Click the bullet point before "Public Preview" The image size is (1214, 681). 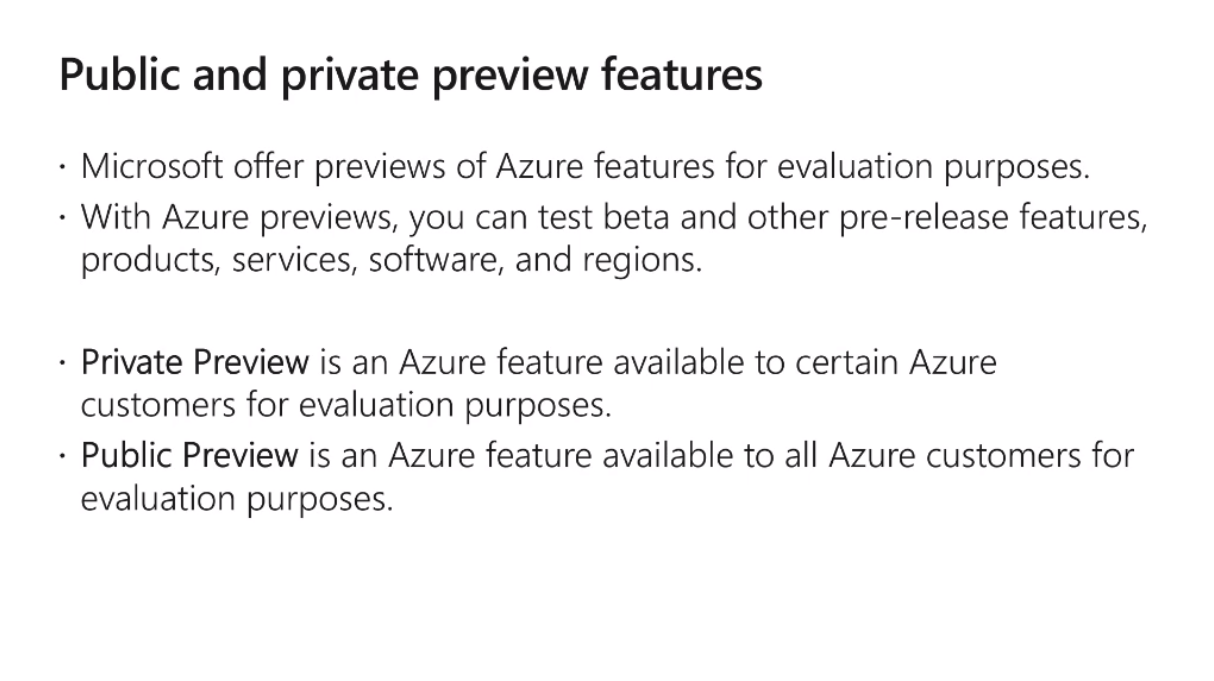[x=64, y=456]
